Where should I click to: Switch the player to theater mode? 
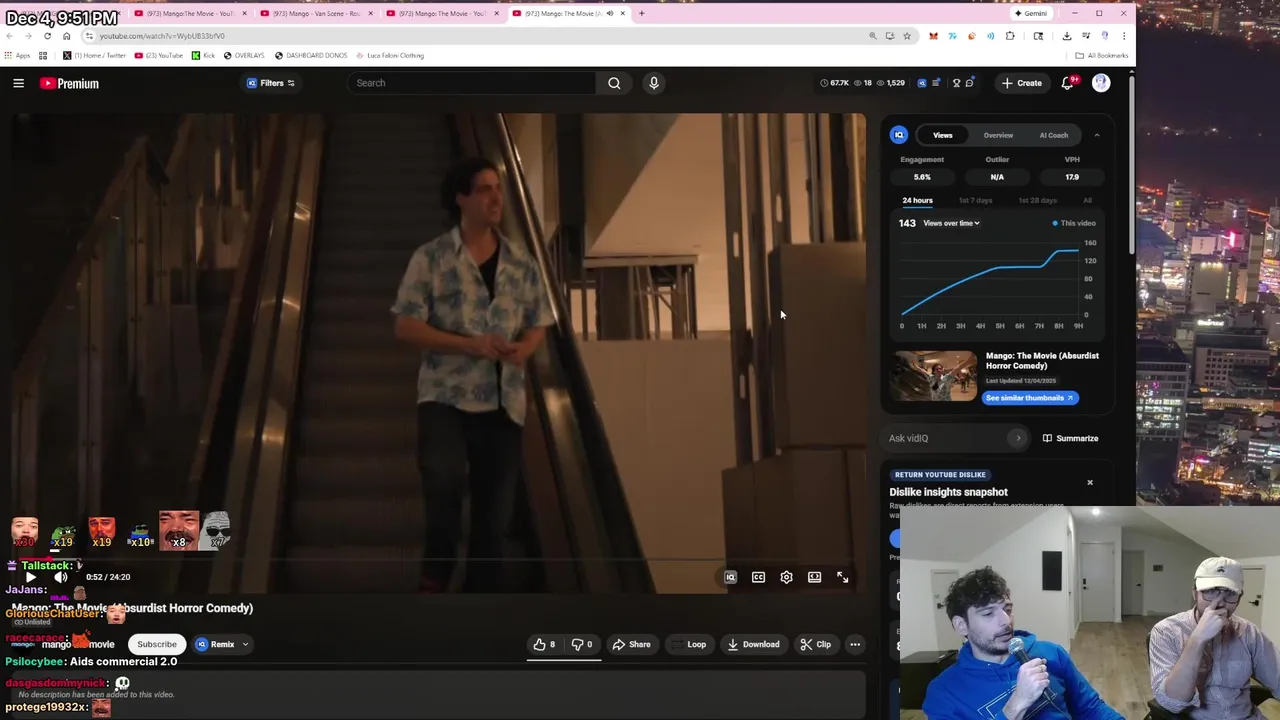tap(814, 577)
